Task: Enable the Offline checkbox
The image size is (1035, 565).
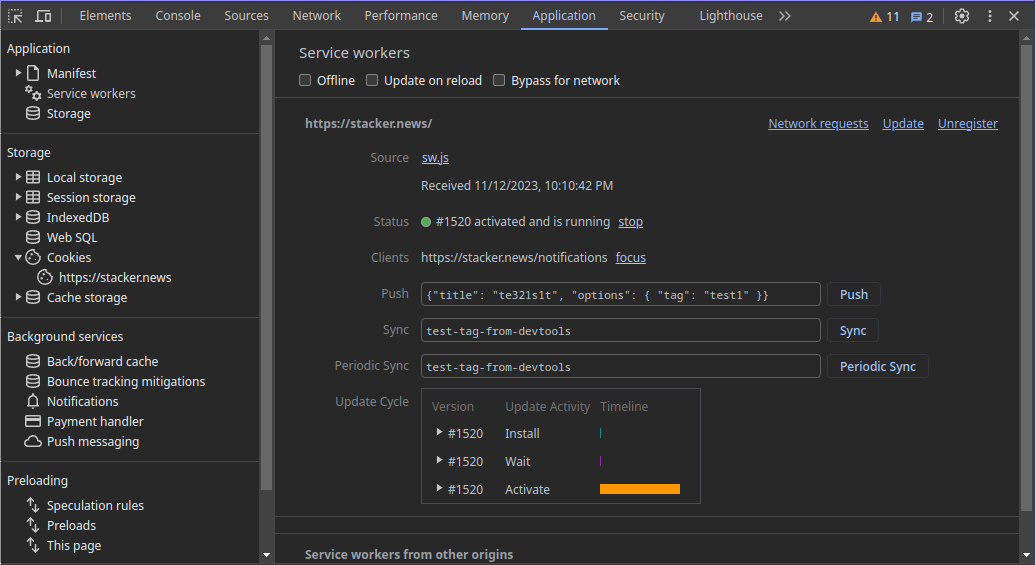Action: (306, 80)
